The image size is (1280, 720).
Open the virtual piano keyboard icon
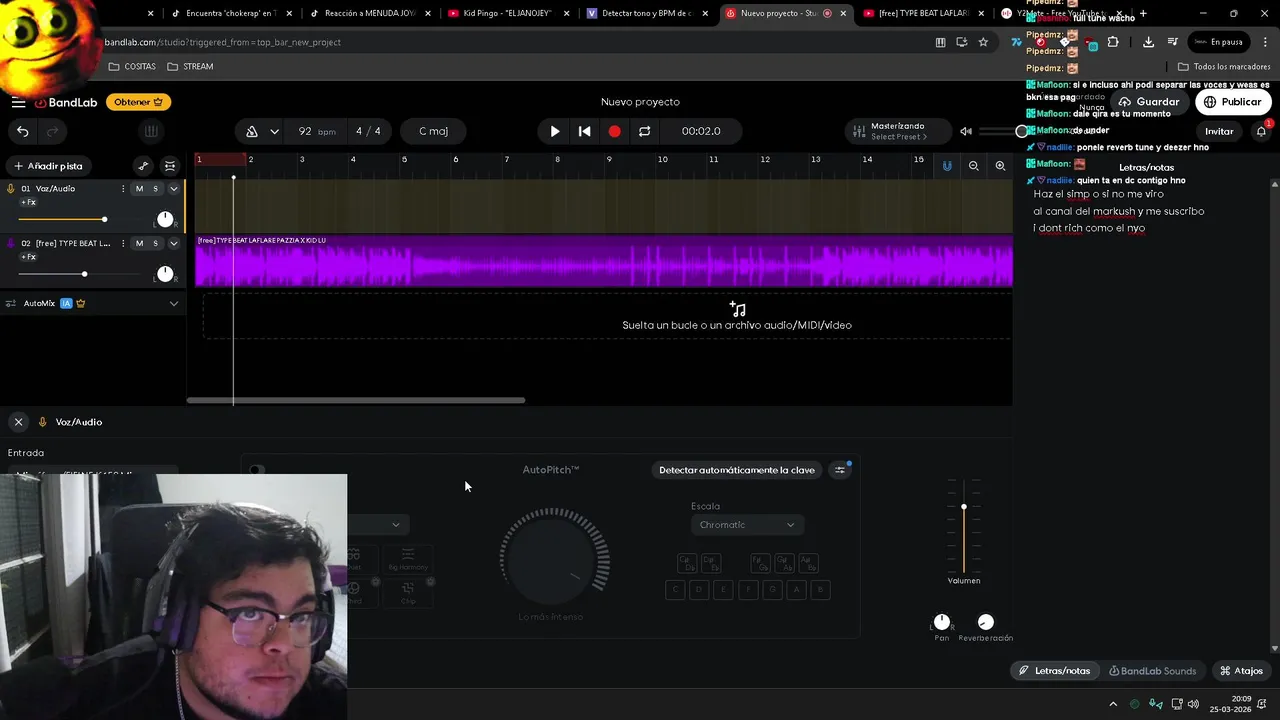pyautogui.click(x=150, y=131)
